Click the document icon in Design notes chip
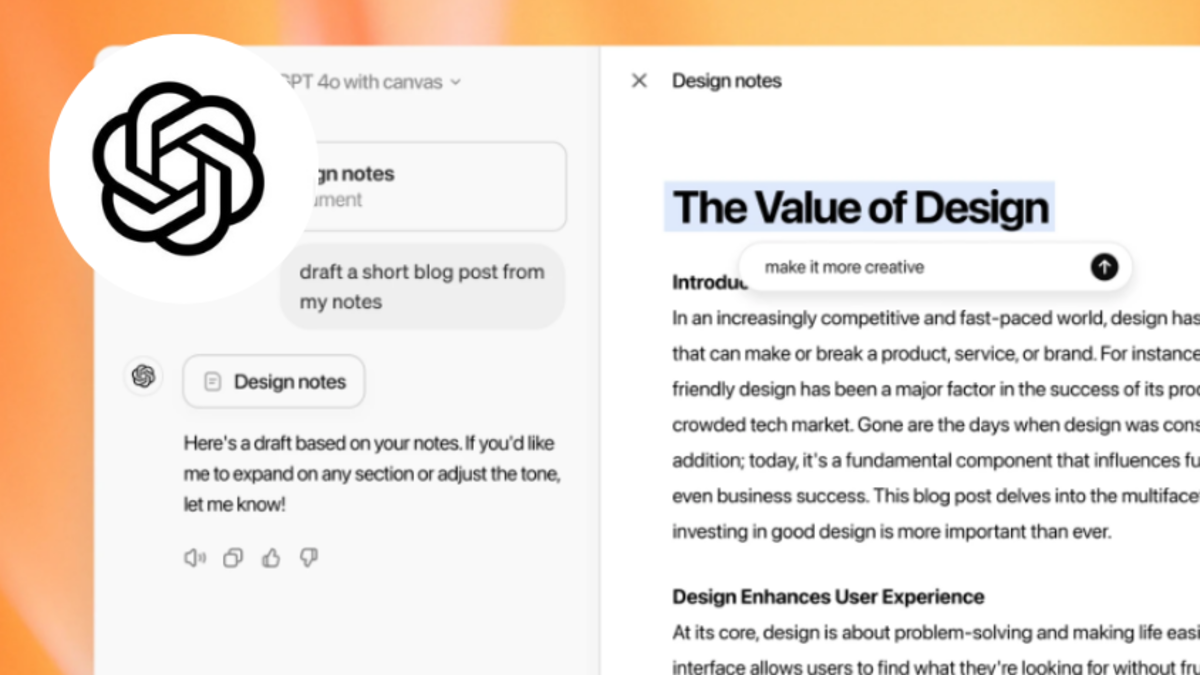The width and height of the screenshot is (1200, 675). pyautogui.click(x=212, y=382)
